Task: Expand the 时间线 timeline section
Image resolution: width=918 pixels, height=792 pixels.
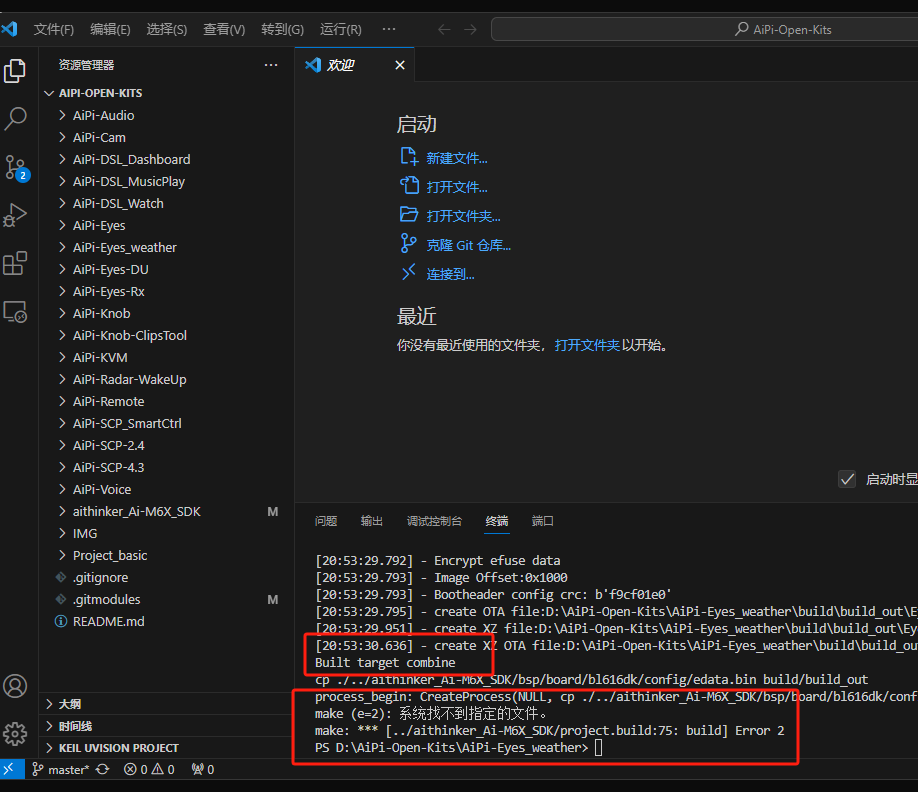Action: pyautogui.click(x=49, y=726)
